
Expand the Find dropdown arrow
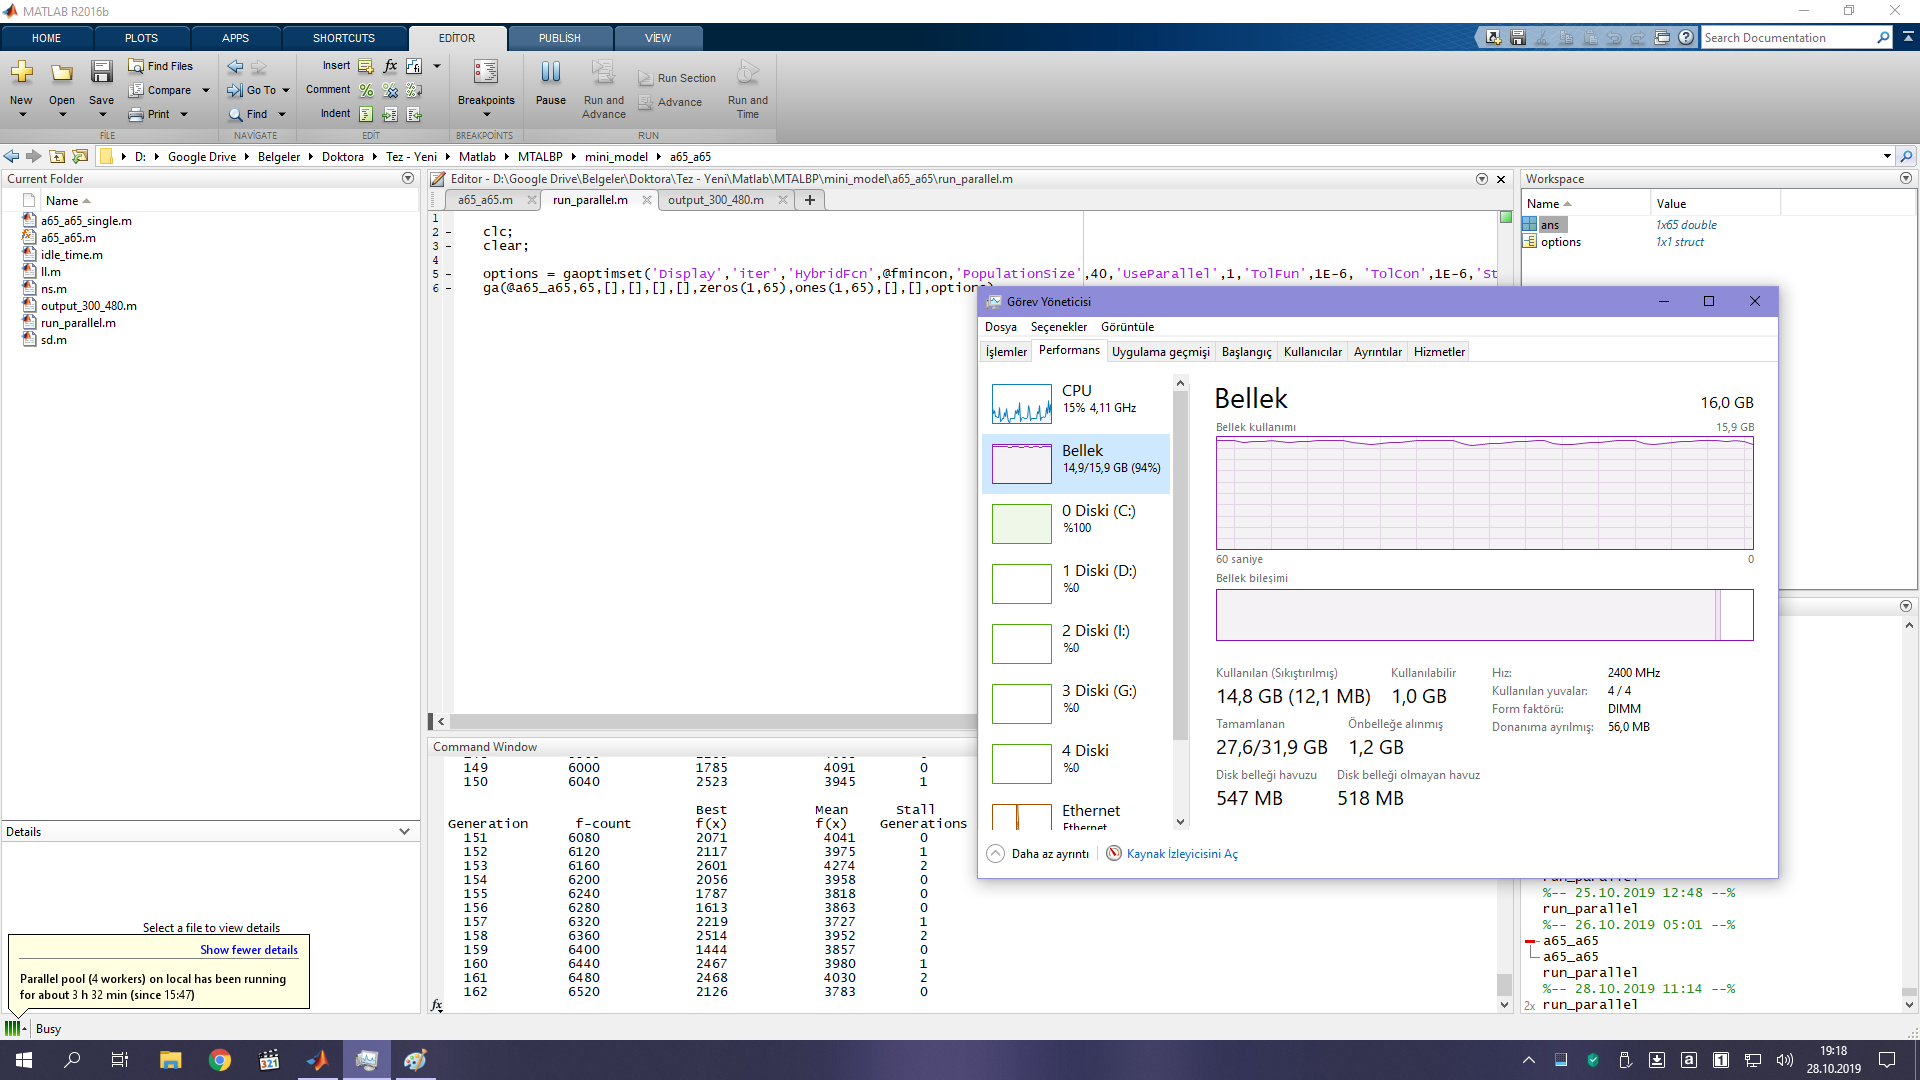tap(282, 114)
